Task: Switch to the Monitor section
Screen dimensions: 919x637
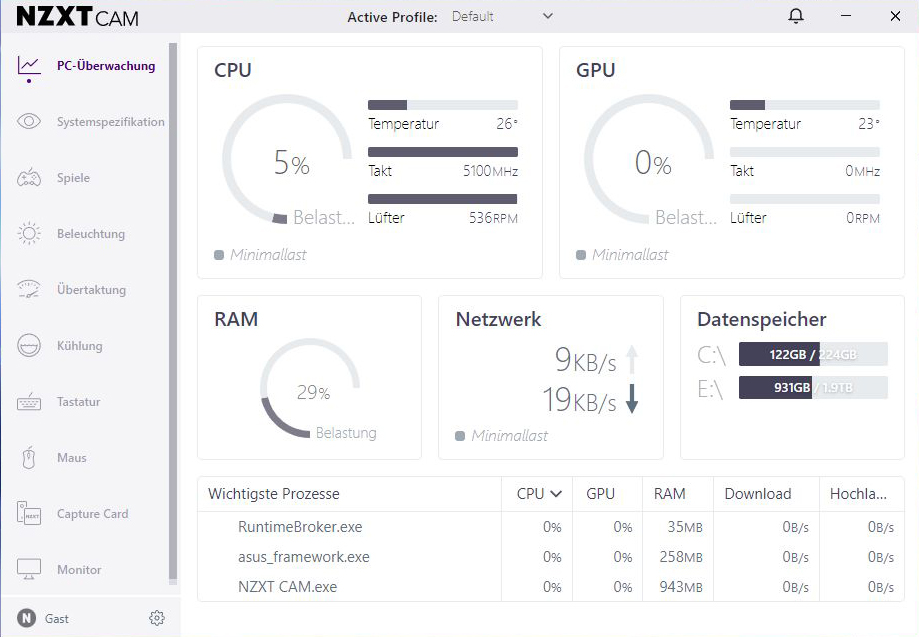Action: 79,570
